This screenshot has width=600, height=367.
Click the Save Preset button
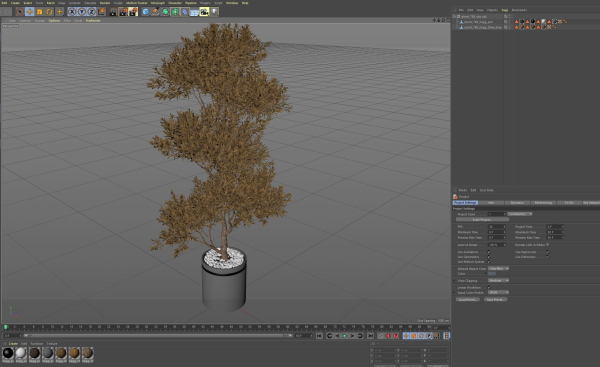tap(495, 299)
